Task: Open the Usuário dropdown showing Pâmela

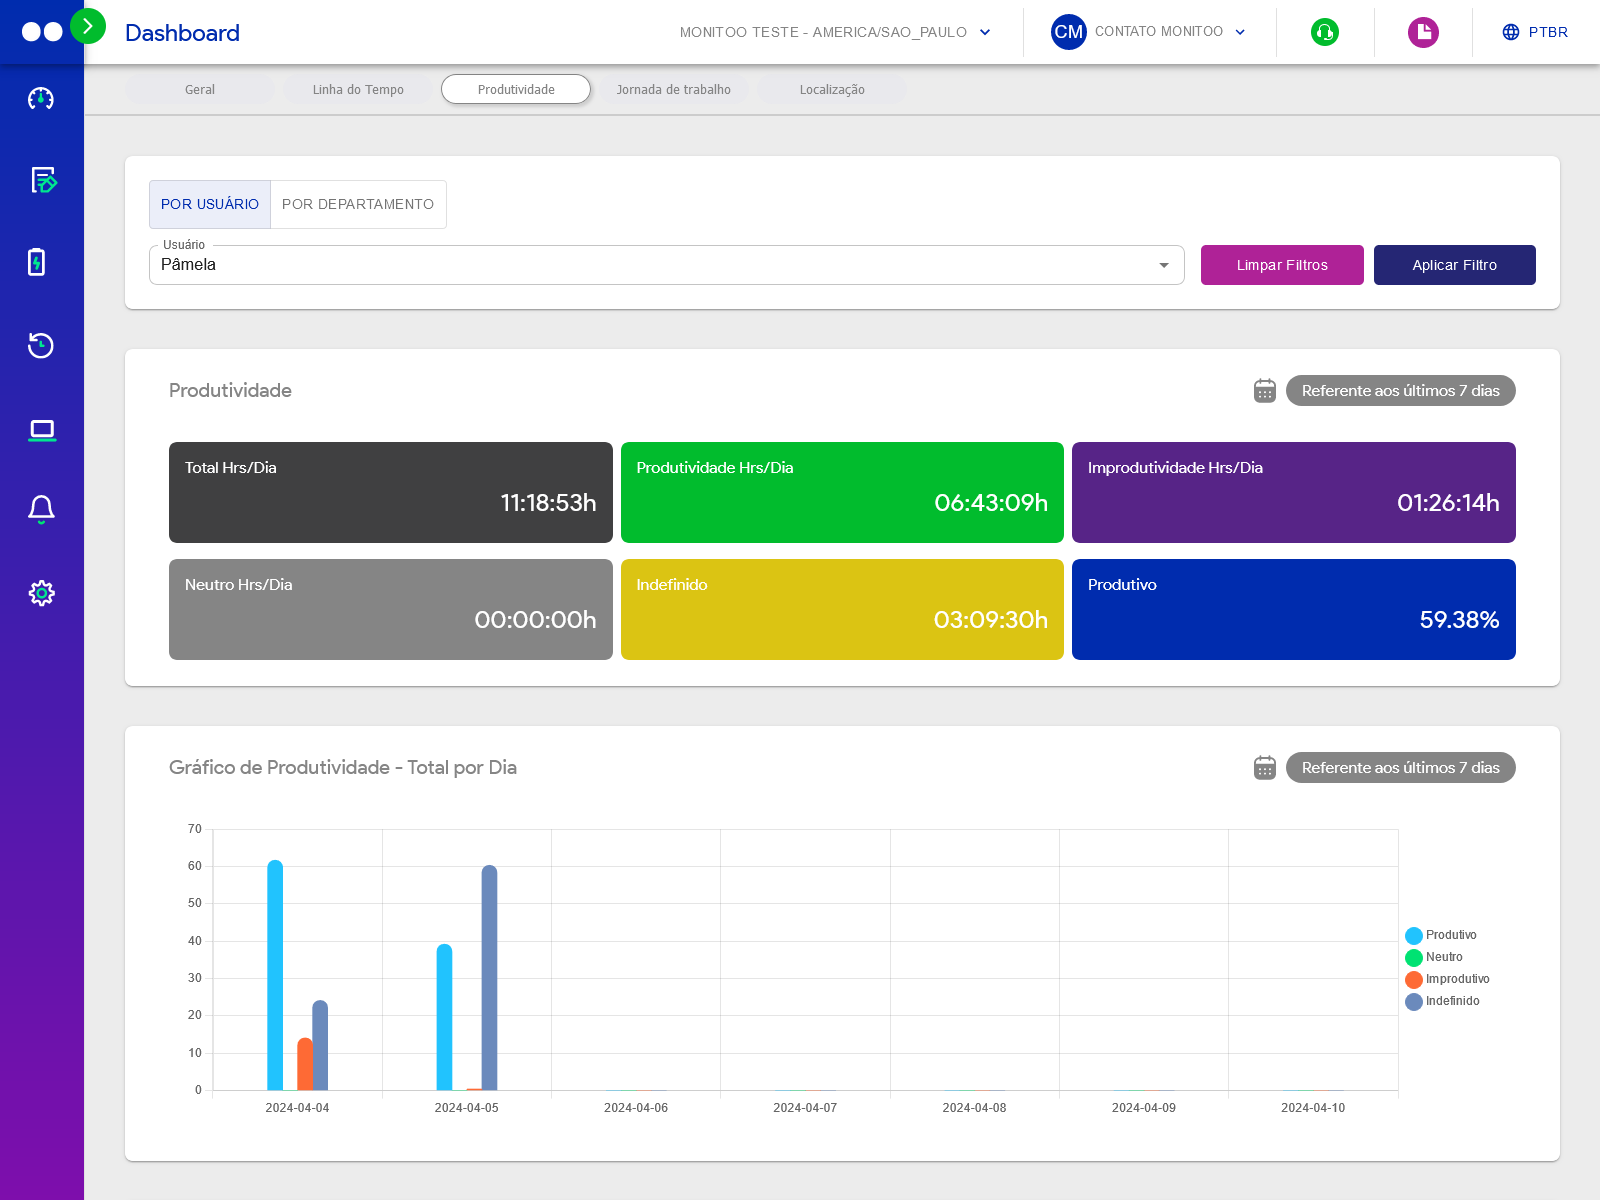Action: click(x=666, y=265)
